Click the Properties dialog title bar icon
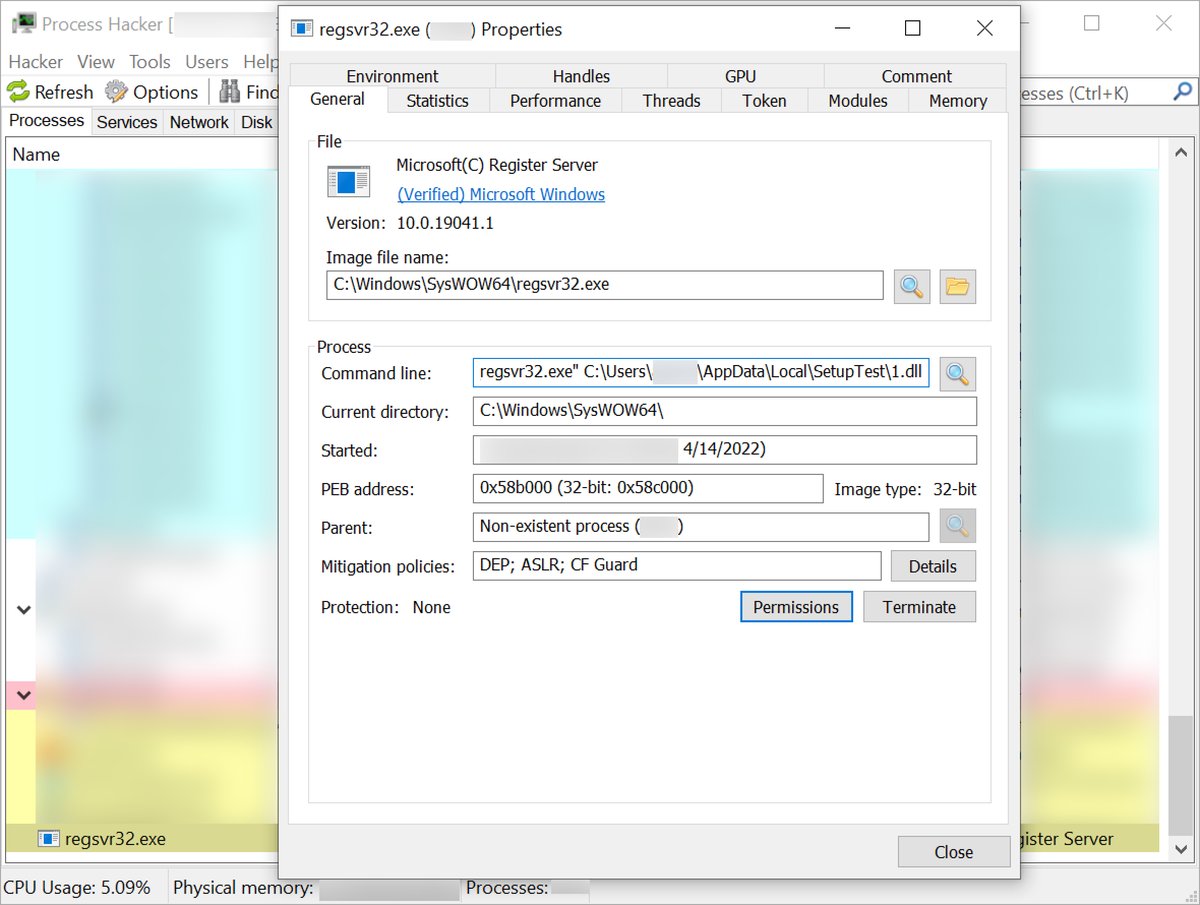This screenshot has width=1200, height=905. (301, 29)
